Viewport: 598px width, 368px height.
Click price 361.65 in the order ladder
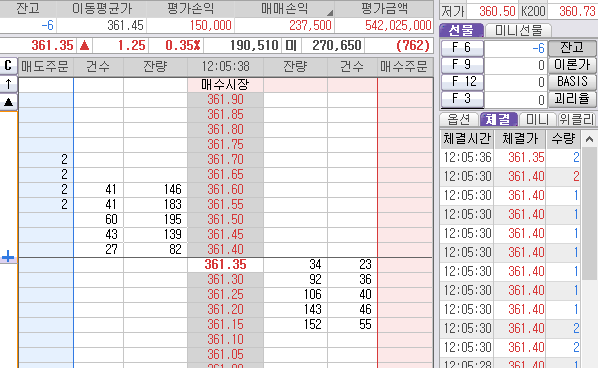225,175
